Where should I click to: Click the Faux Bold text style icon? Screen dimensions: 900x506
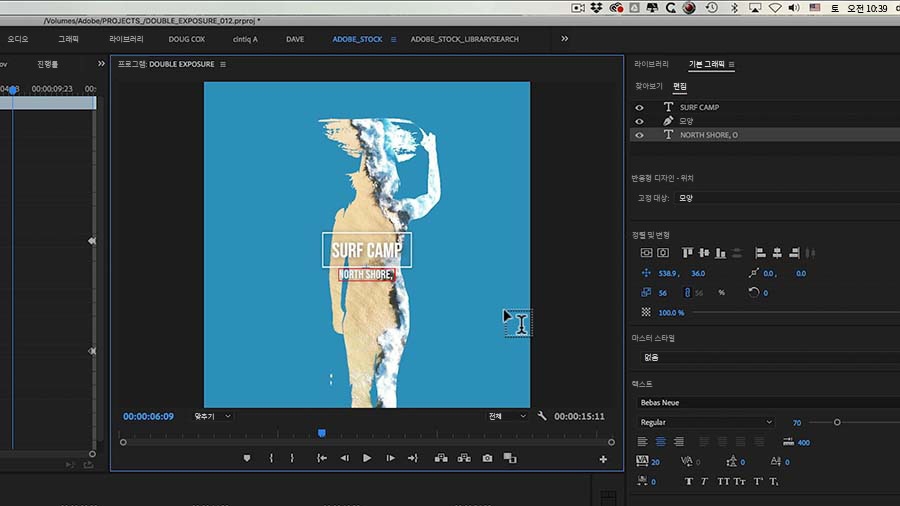[x=688, y=481]
